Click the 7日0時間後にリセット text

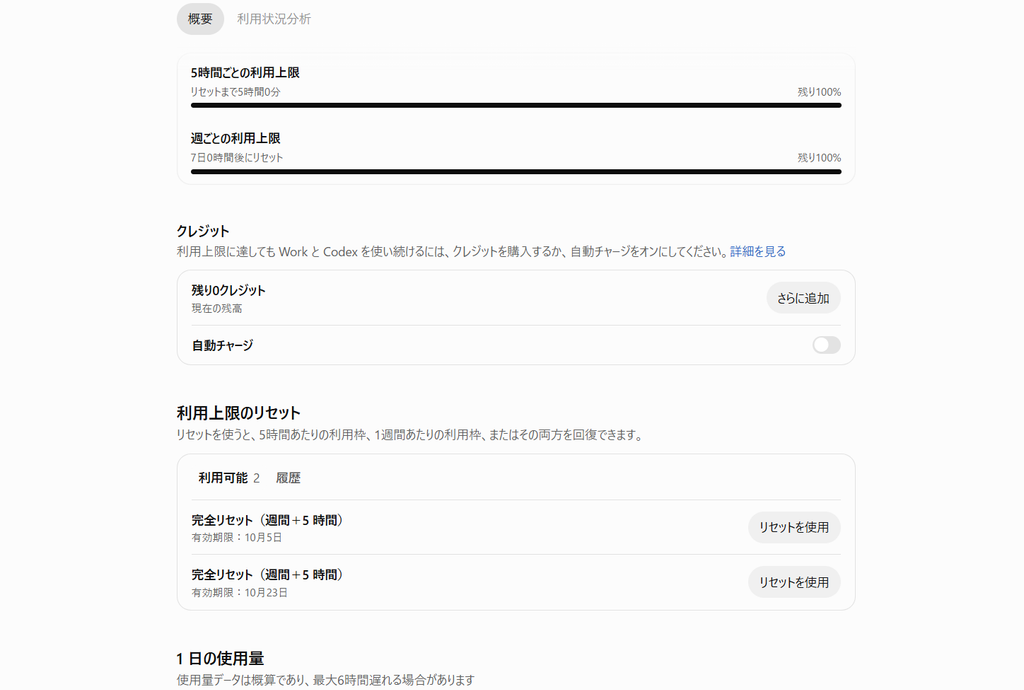(237, 158)
